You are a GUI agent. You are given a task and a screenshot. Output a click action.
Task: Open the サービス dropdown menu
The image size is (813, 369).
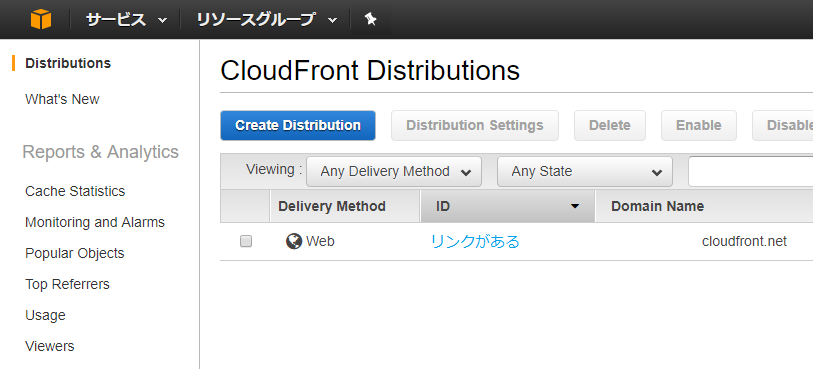[126, 20]
